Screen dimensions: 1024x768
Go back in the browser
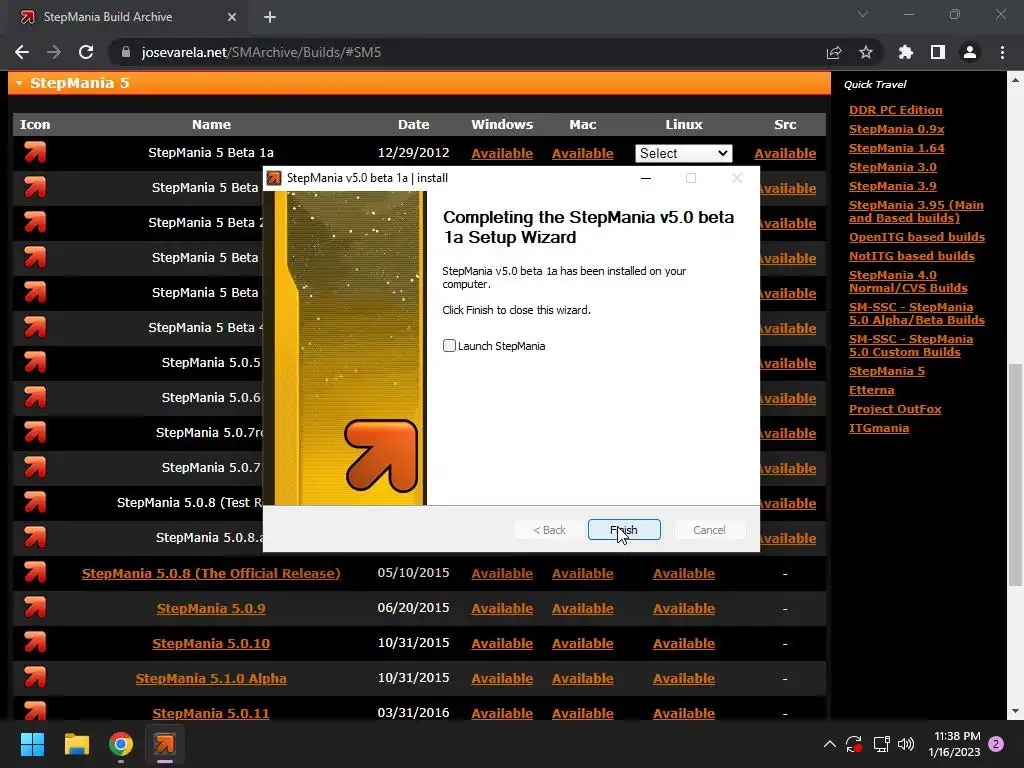22,52
